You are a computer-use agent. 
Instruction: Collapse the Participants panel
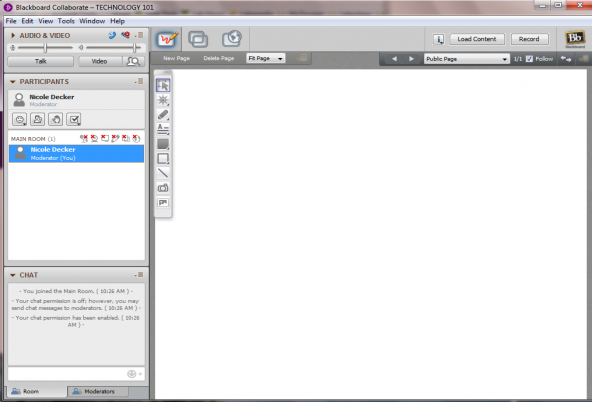(x=13, y=82)
